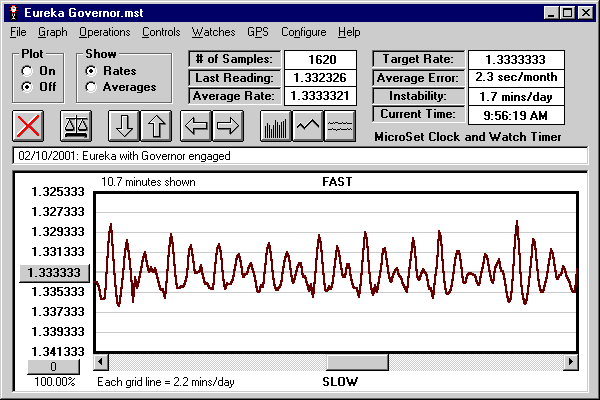Screen dimensions: 600x400
Task: Click the application icon in title bar
Action: [x=14, y=13]
